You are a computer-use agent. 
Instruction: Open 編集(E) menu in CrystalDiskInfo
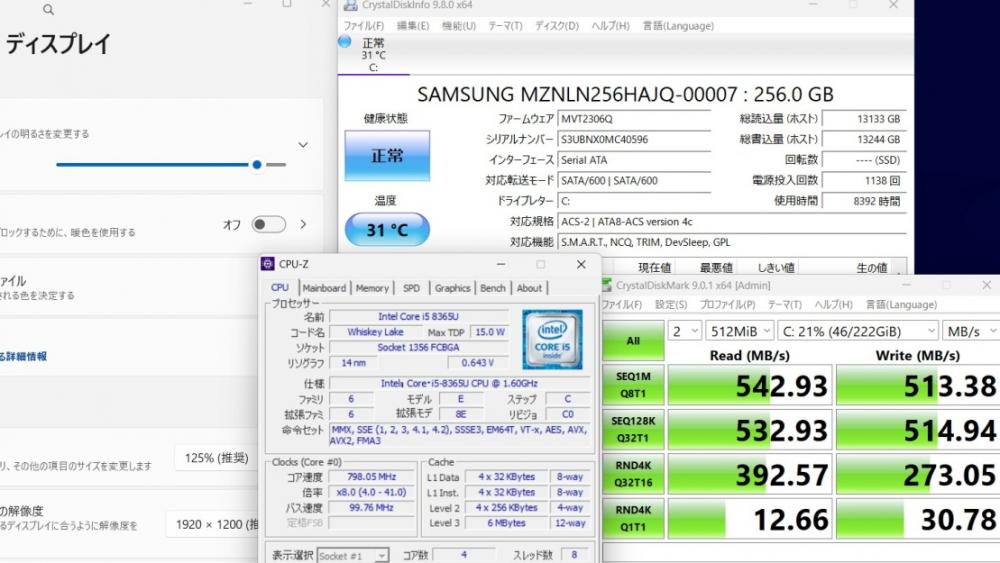pyautogui.click(x=413, y=26)
